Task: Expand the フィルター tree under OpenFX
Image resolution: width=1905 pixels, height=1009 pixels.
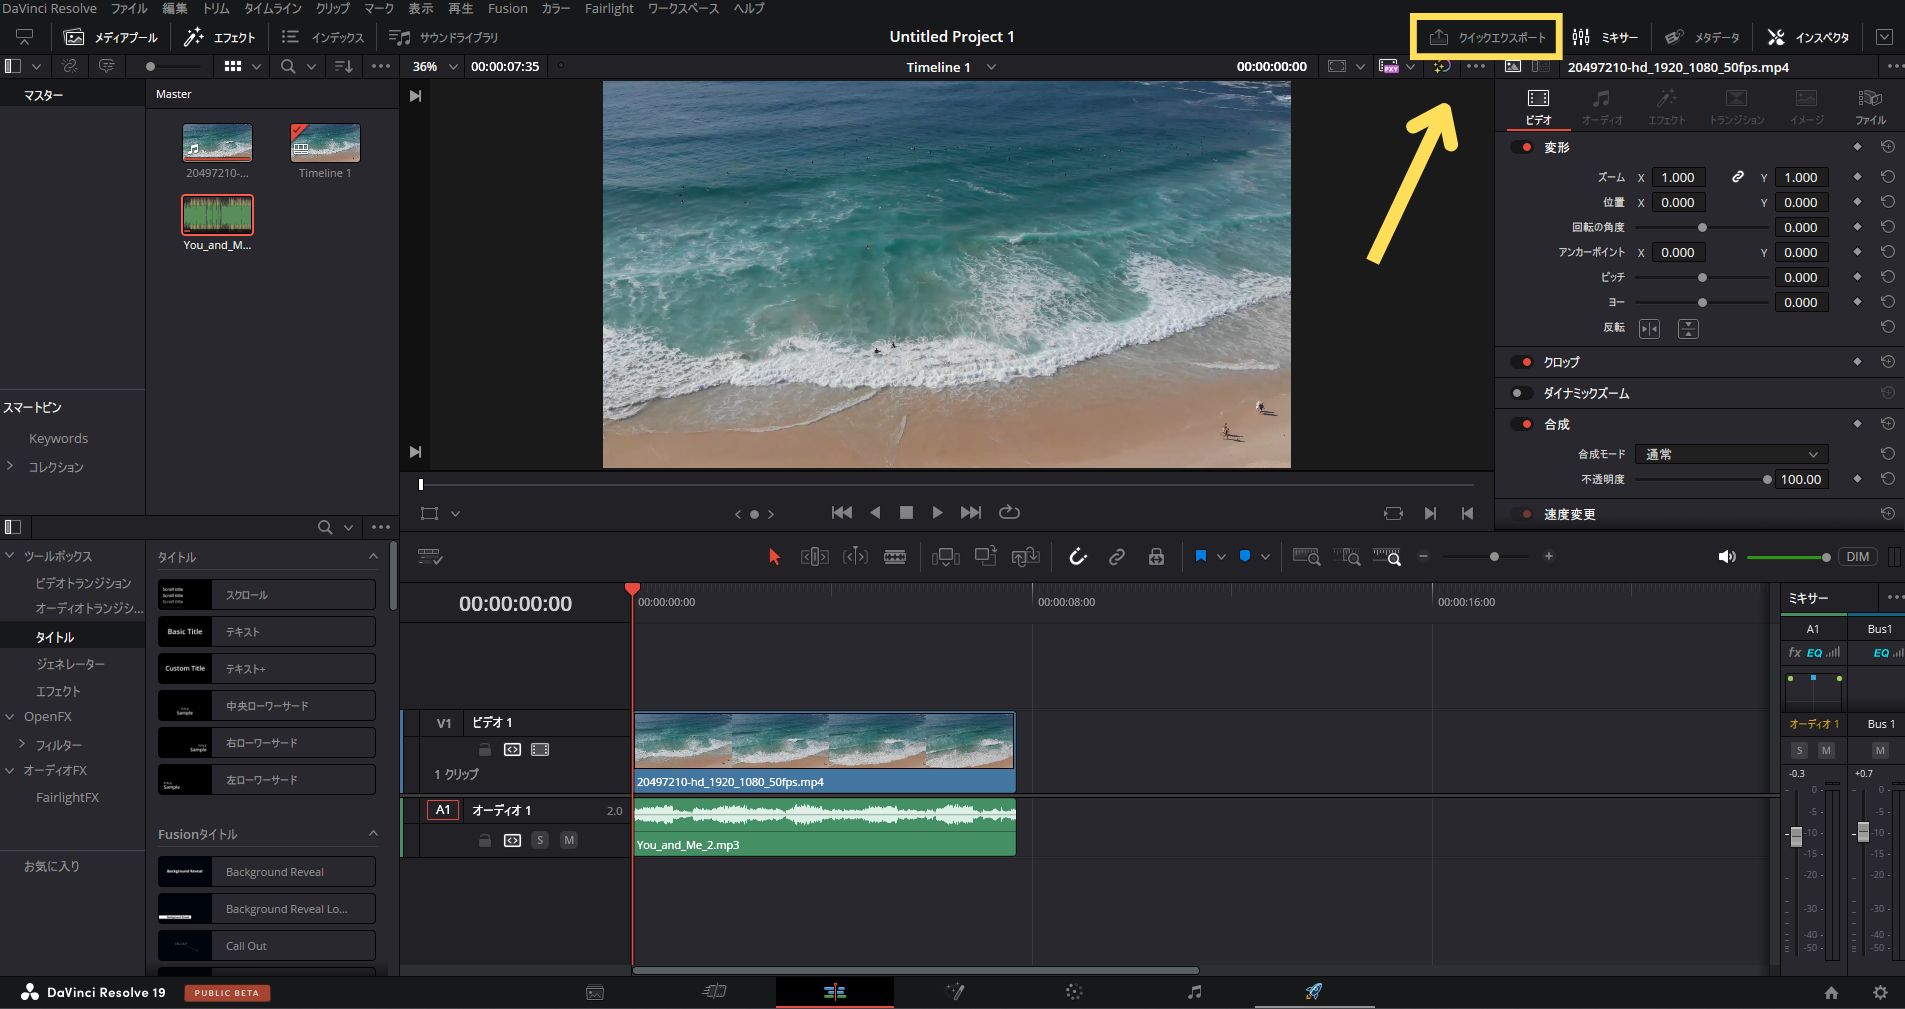Action: (x=21, y=744)
